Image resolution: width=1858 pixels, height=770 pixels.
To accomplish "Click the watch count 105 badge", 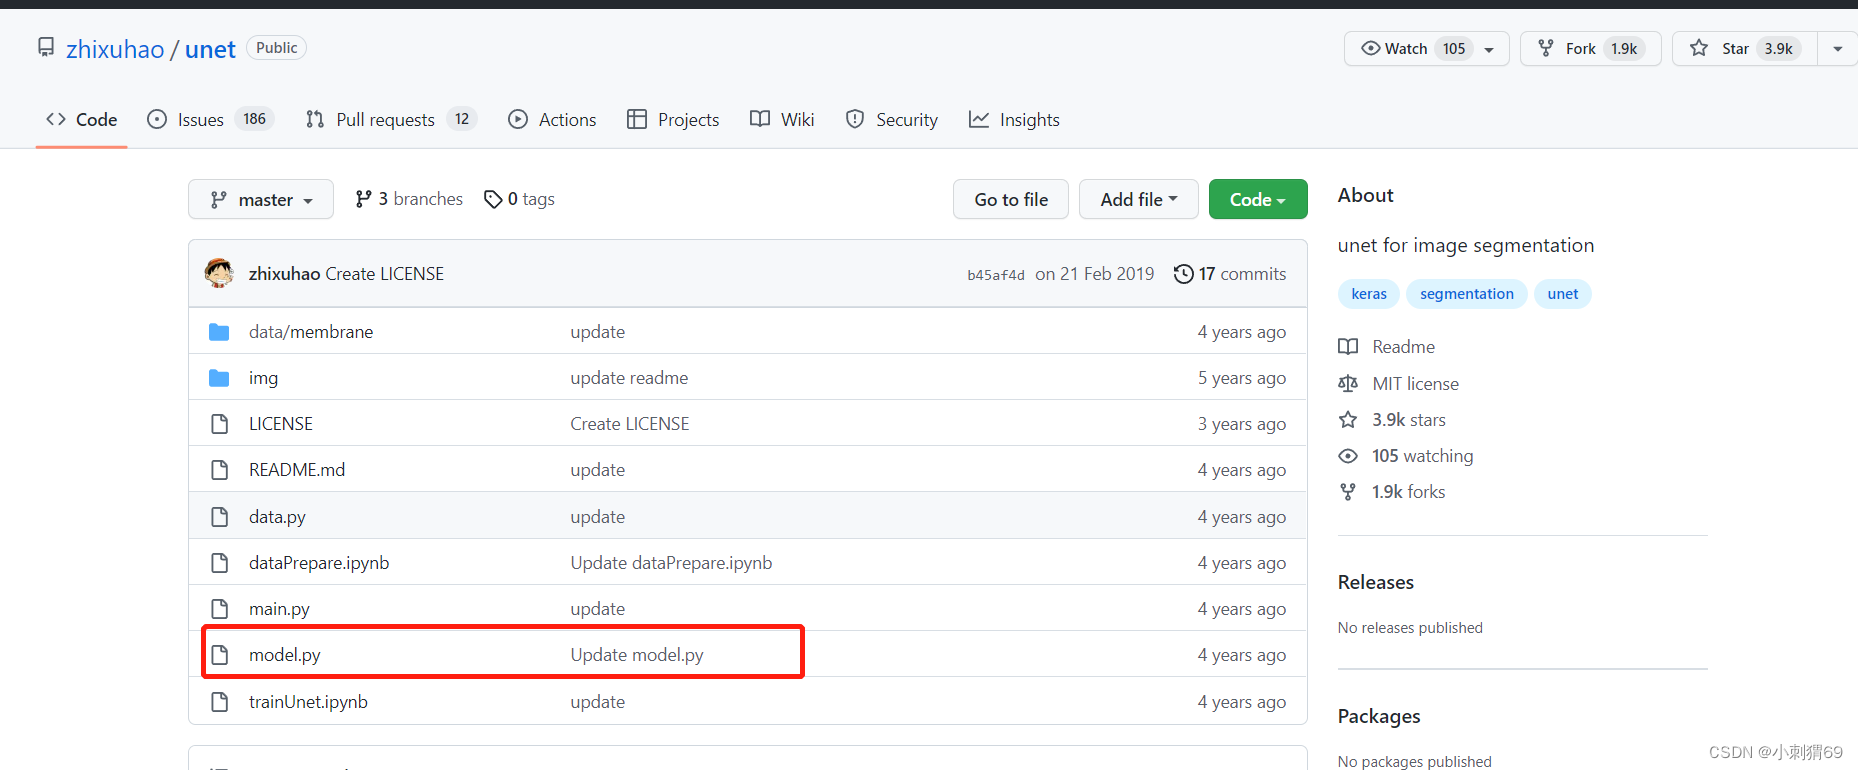I will 1454,48.
